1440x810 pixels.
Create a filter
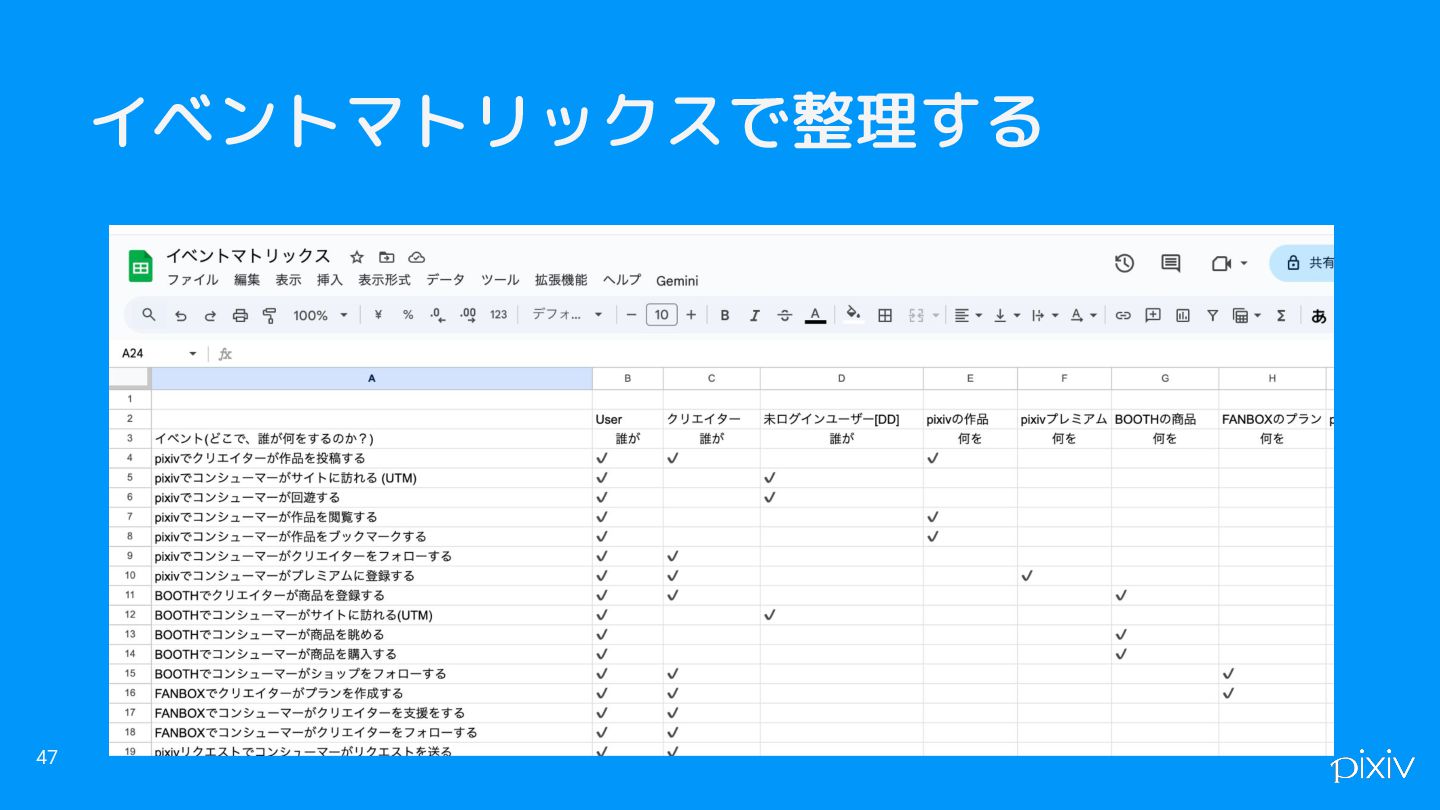click(x=1212, y=315)
